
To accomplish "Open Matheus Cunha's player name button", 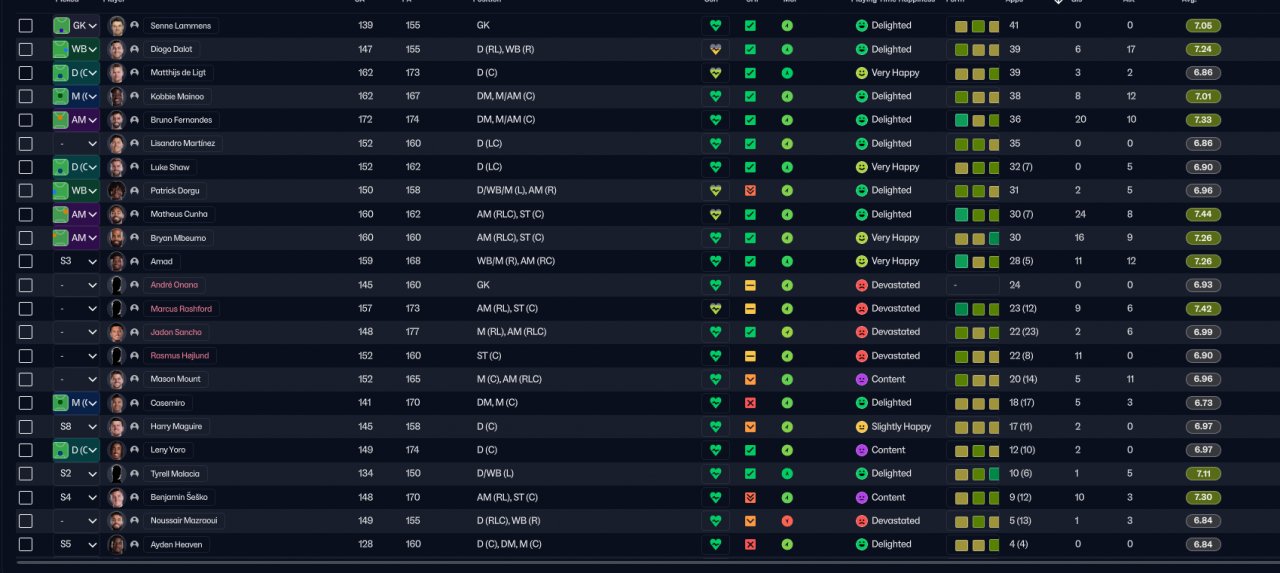I will (x=179, y=214).
